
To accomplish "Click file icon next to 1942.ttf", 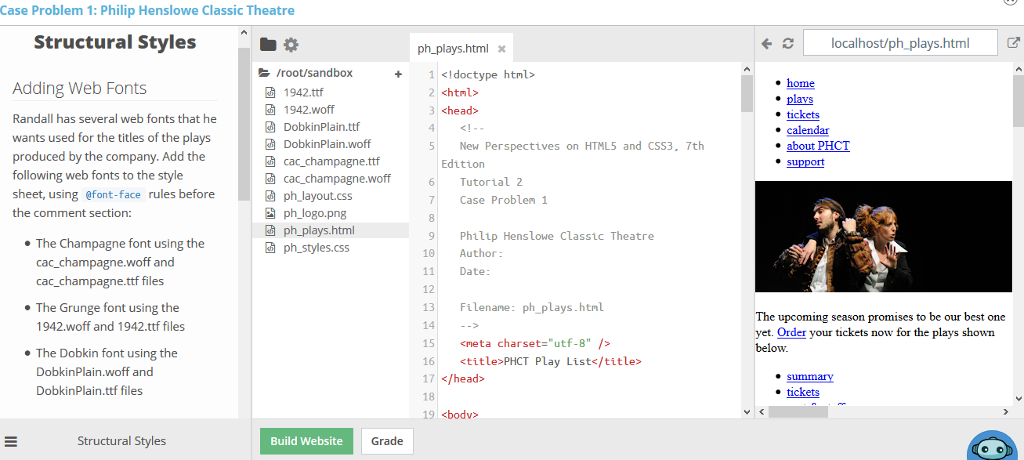I will (270, 93).
